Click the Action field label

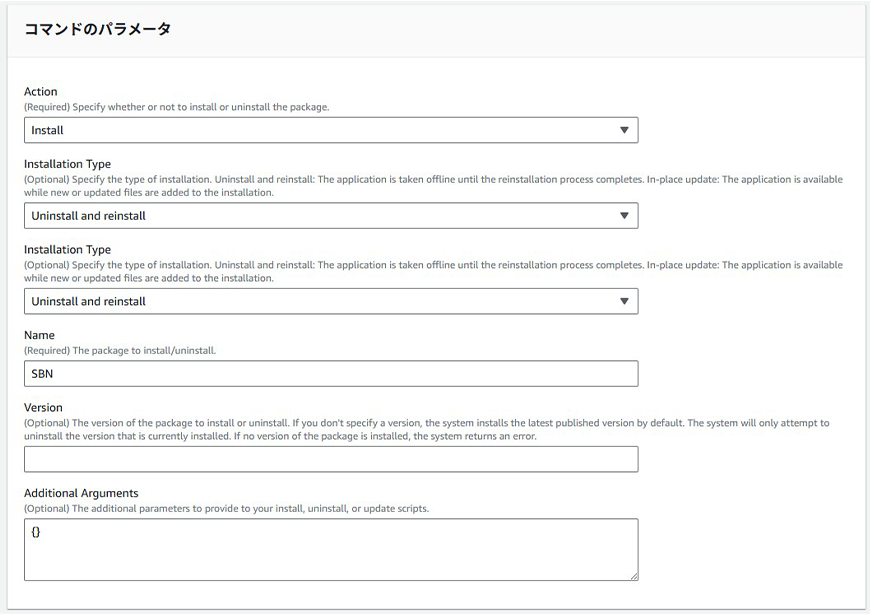click(41, 92)
